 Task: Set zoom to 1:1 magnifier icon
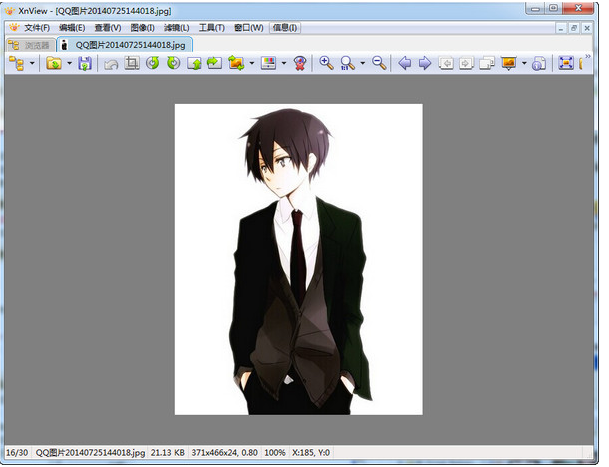pos(347,63)
